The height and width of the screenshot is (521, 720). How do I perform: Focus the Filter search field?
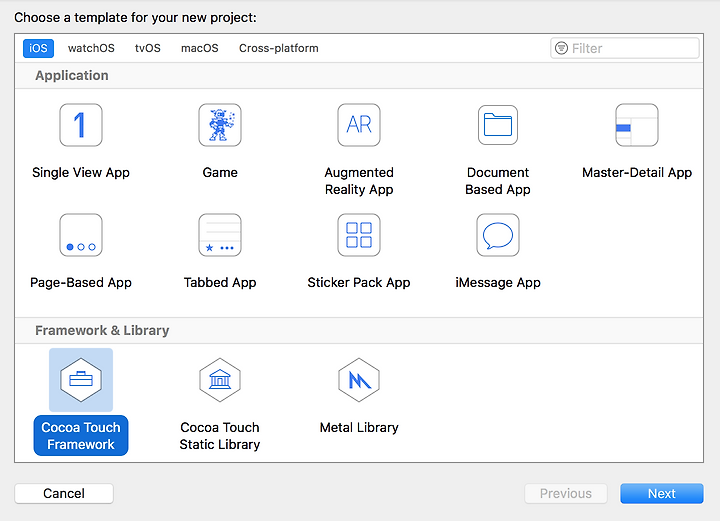point(624,48)
